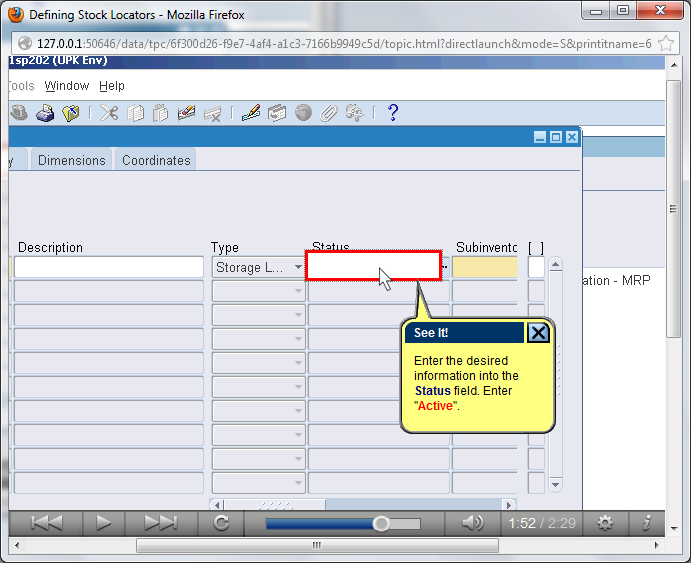Click the Copy icon in the toolbar
This screenshot has height=563, width=691.
[x=136, y=113]
